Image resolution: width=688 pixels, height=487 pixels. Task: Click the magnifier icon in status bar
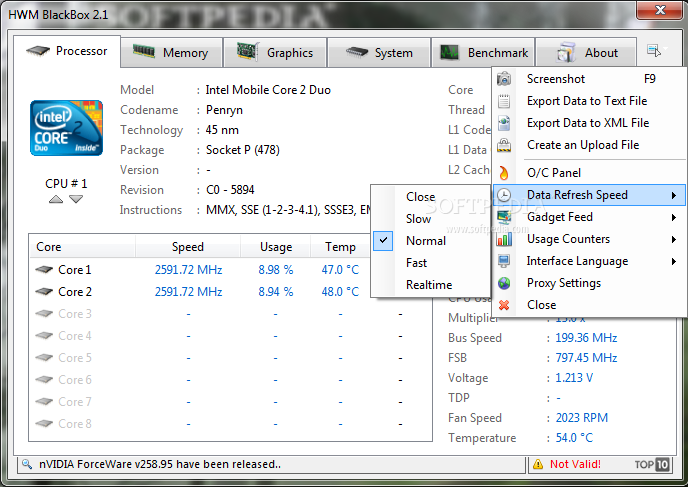point(27,464)
